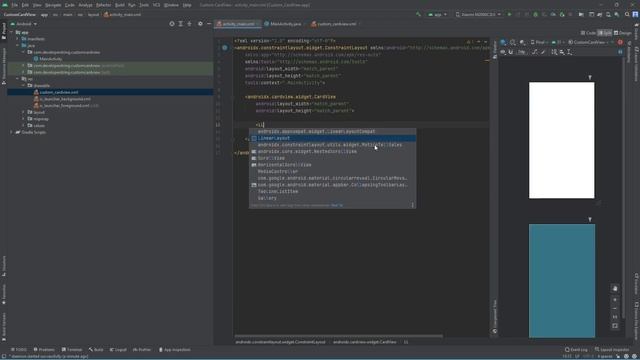Click the pan hand icon in preview

(615, 289)
